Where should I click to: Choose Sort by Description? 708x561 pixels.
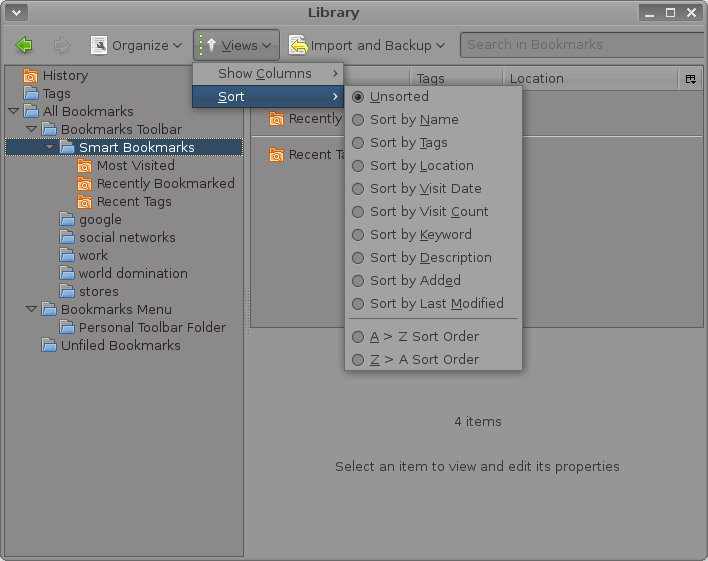[x=433, y=258]
